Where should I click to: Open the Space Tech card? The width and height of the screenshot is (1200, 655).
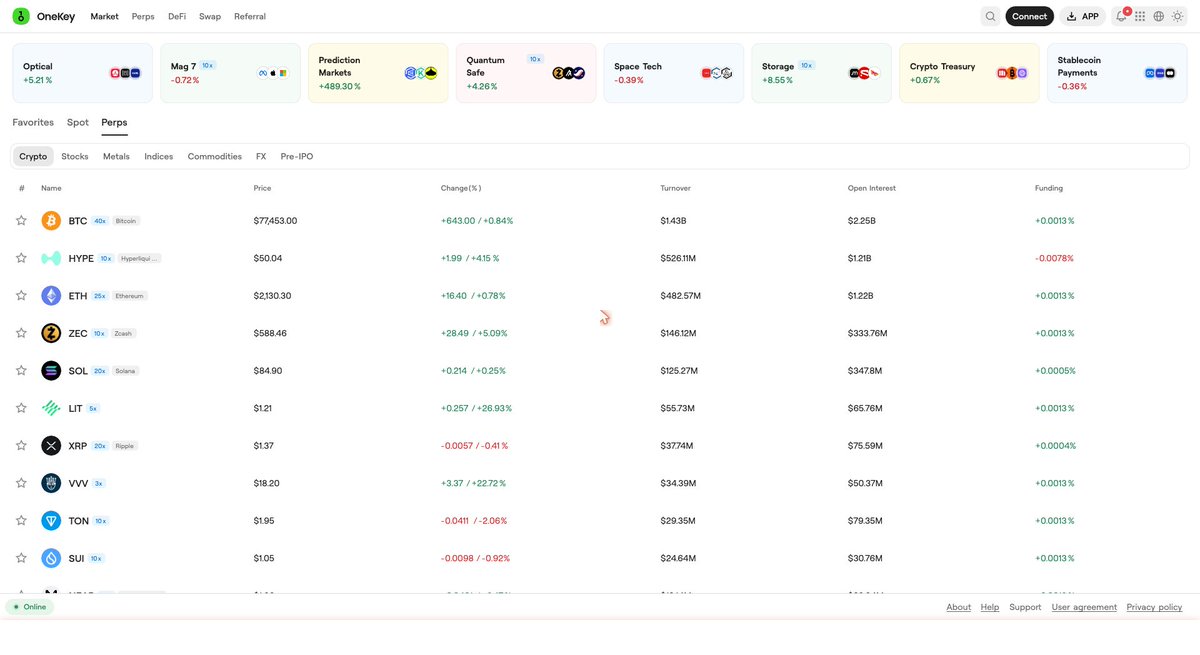tap(674, 73)
